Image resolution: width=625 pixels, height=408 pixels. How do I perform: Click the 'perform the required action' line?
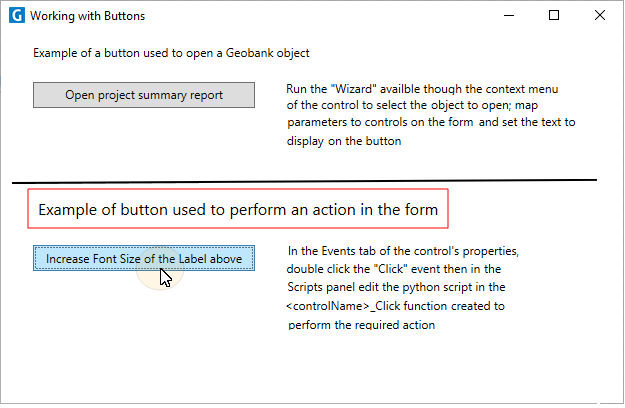pyautogui.click(x=361, y=325)
